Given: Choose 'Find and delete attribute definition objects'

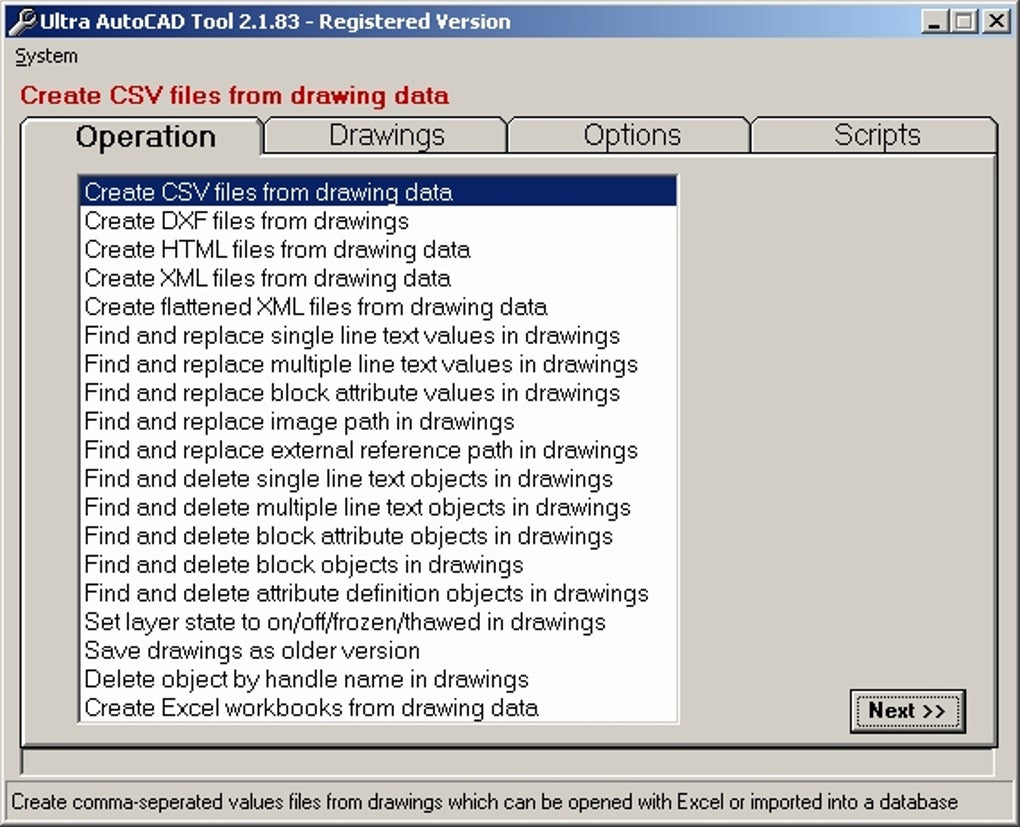Looking at the screenshot, I should coord(378,593).
